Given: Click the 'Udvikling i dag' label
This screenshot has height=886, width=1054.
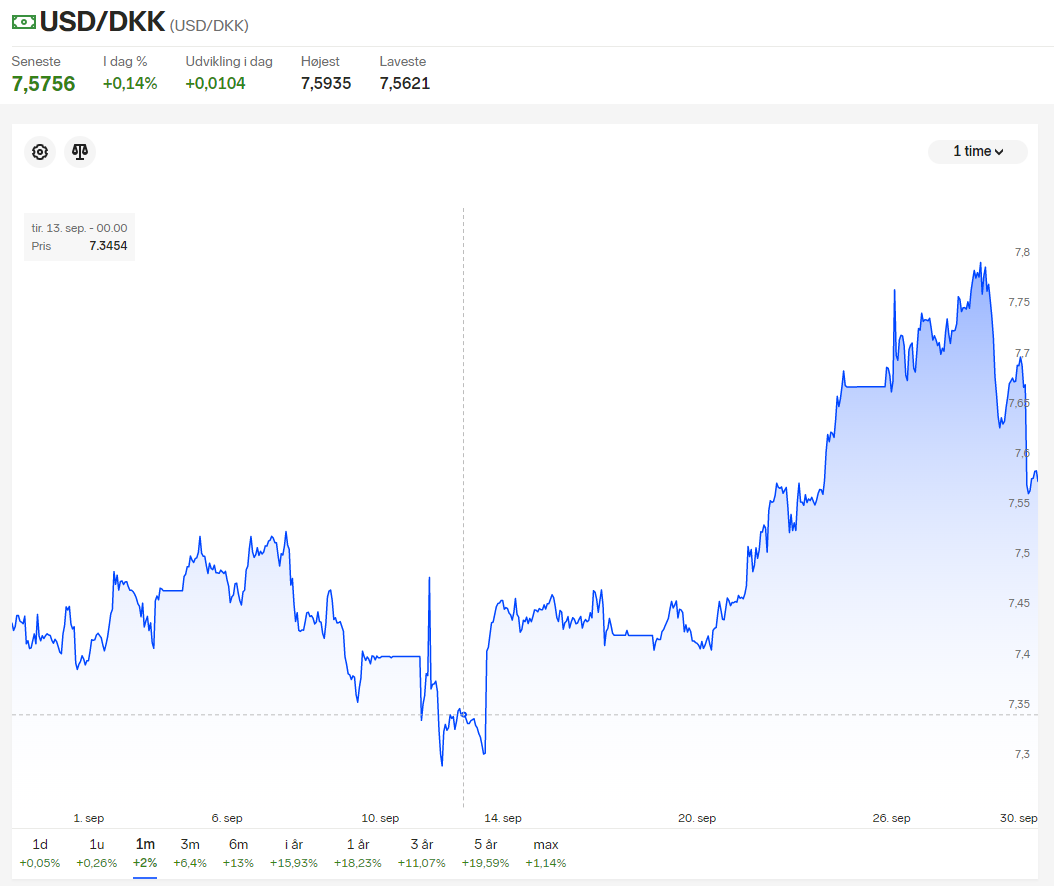Looking at the screenshot, I should 229,61.
